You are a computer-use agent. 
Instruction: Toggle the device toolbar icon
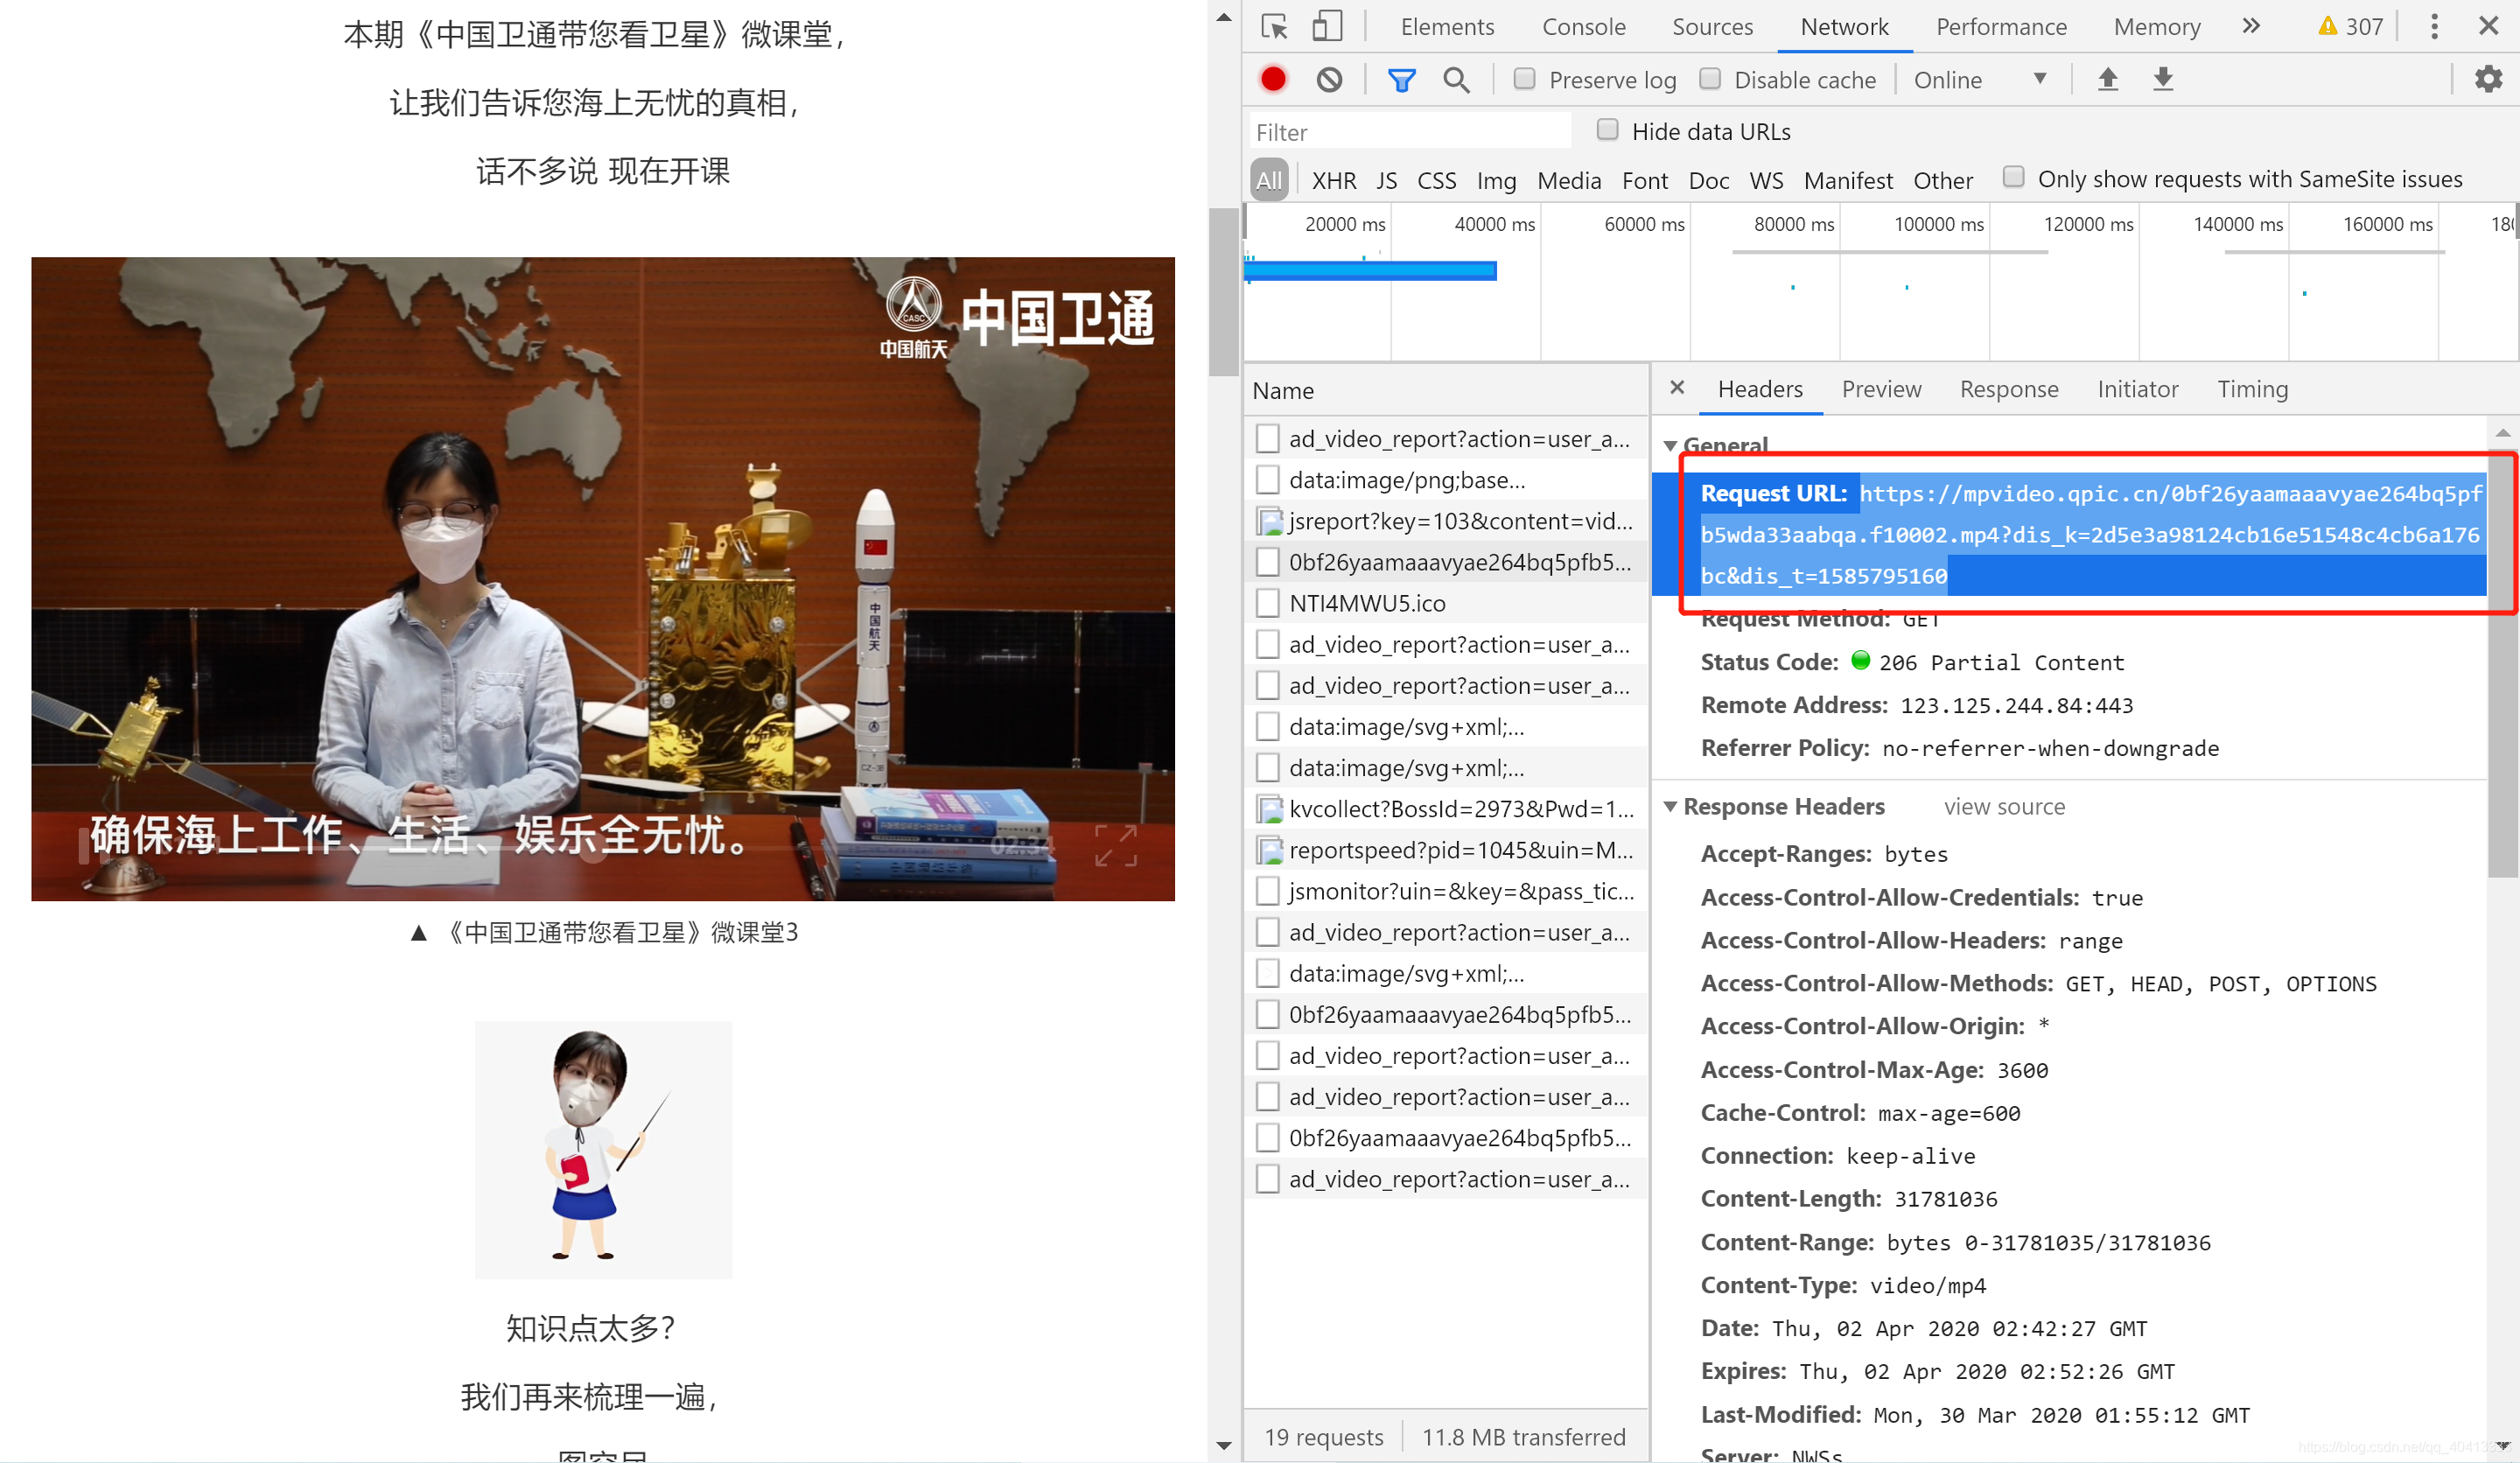click(1326, 26)
